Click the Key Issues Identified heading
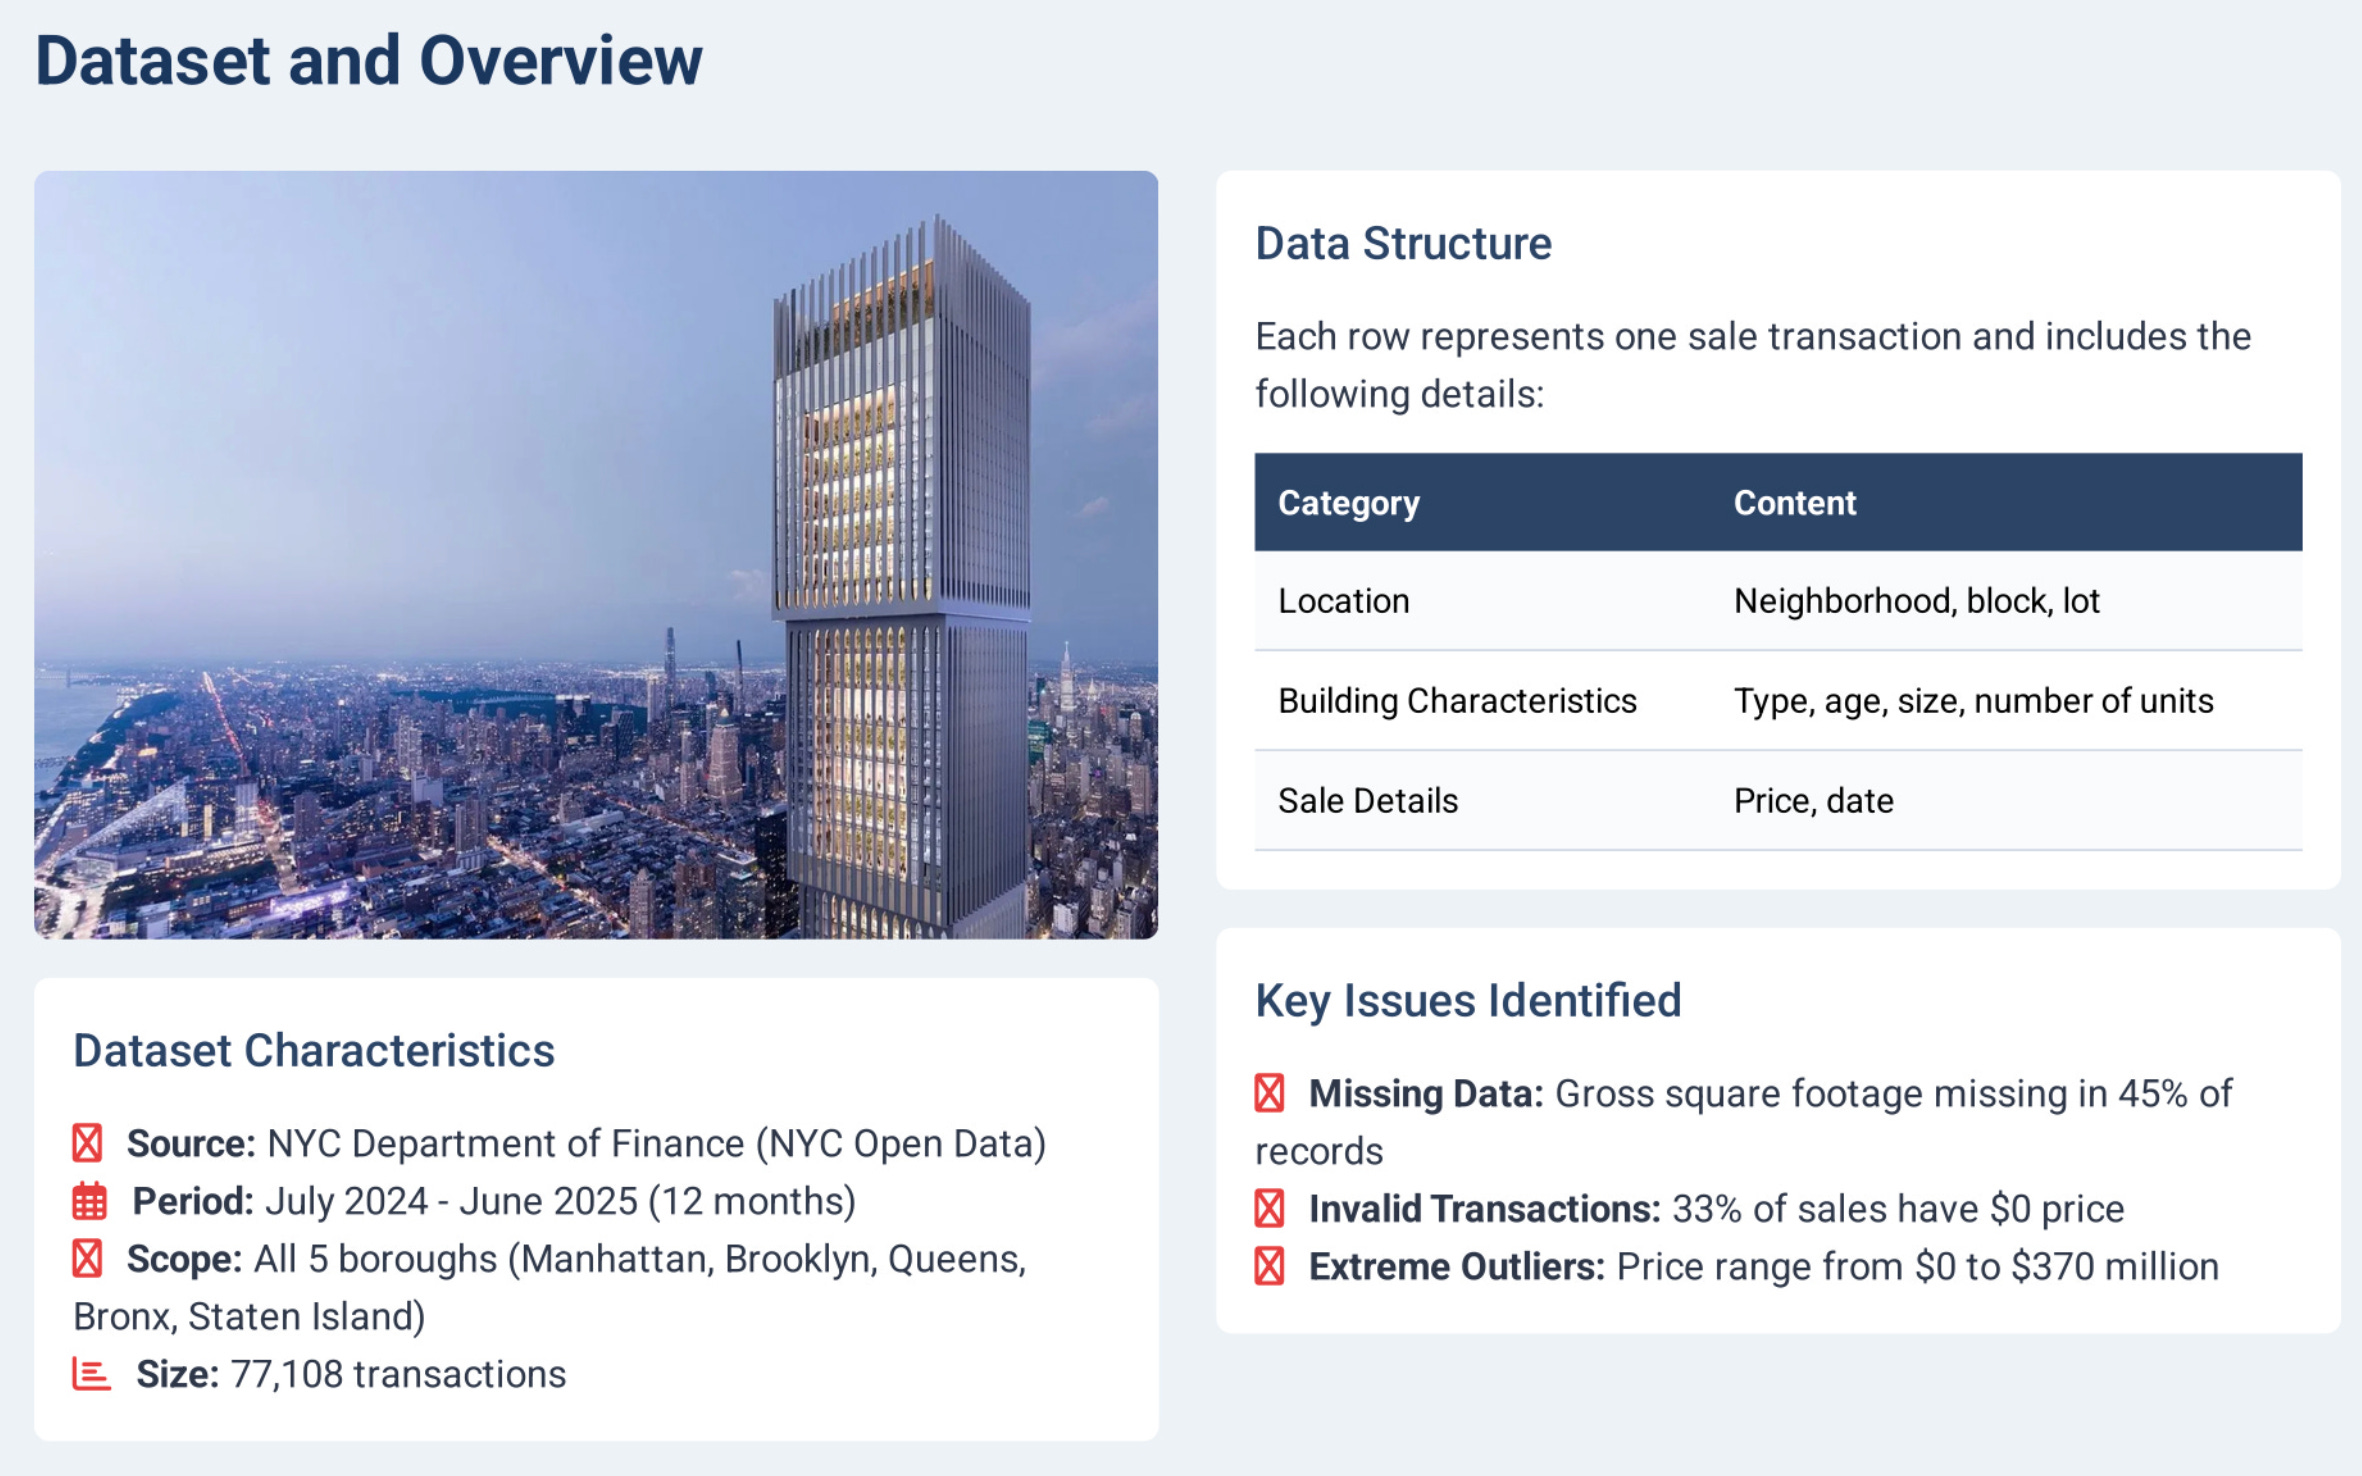Screen dimensions: 2362x1476 tap(1467, 1001)
